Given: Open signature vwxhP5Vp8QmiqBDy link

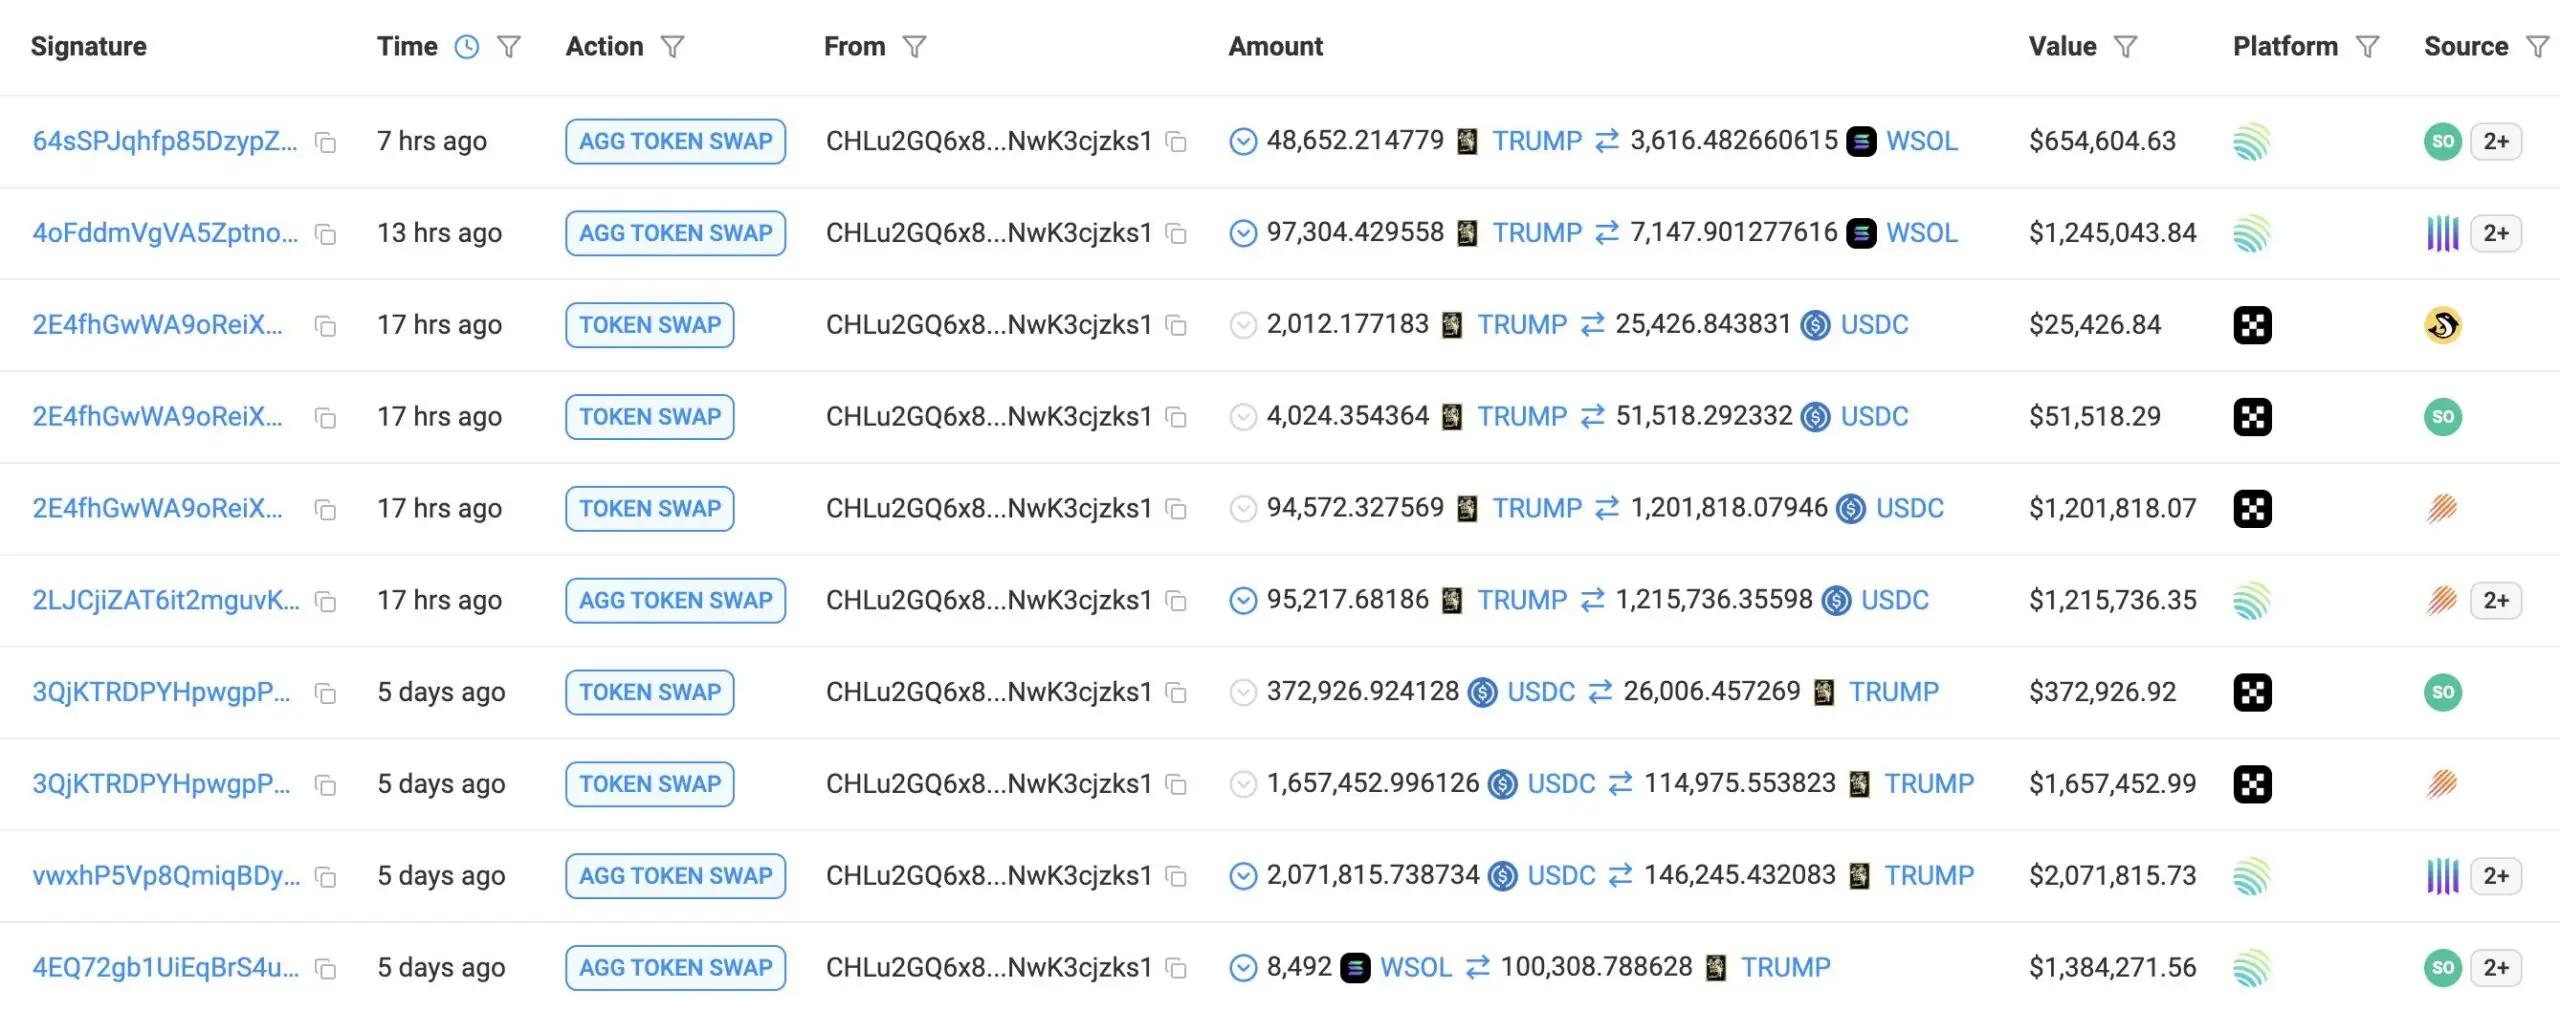Looking at the screenshot, I should (x=166, y=876).
